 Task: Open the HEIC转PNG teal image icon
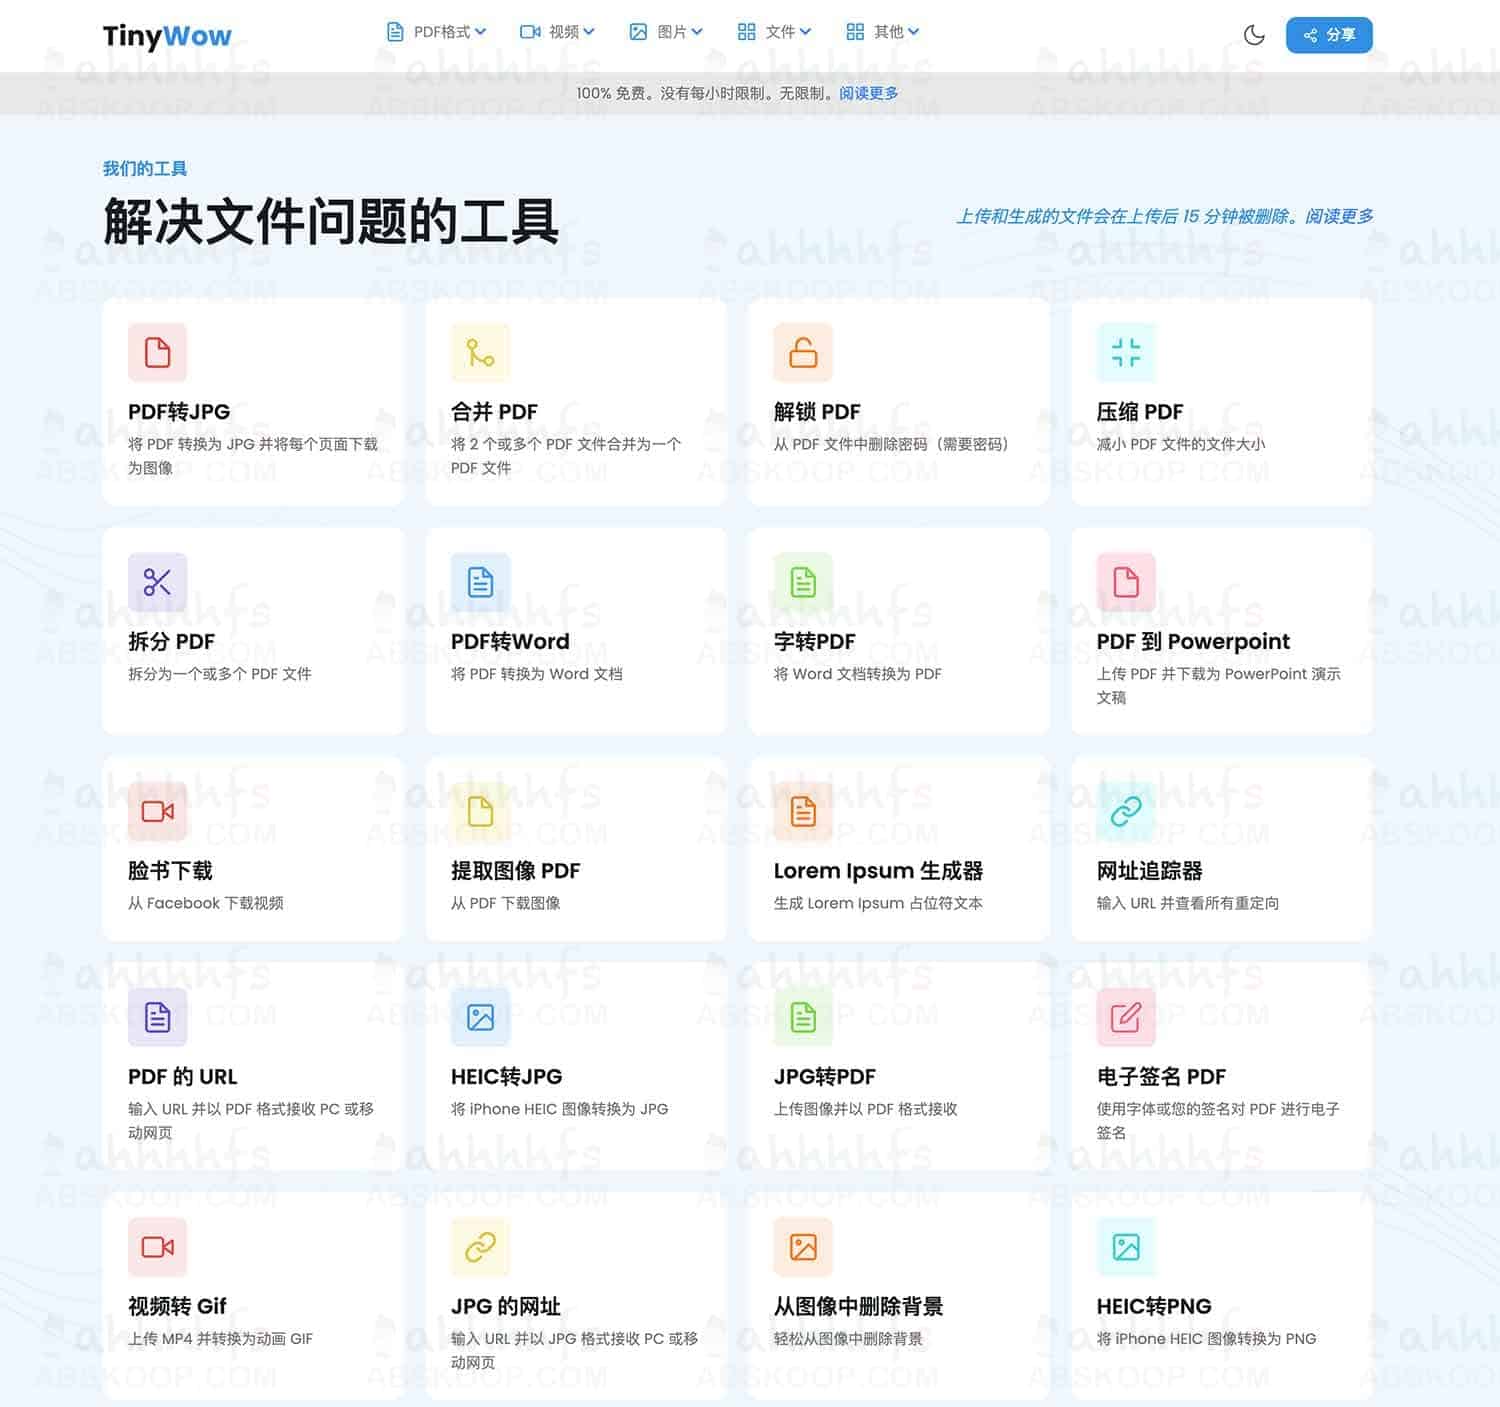pos(1126,1247)
